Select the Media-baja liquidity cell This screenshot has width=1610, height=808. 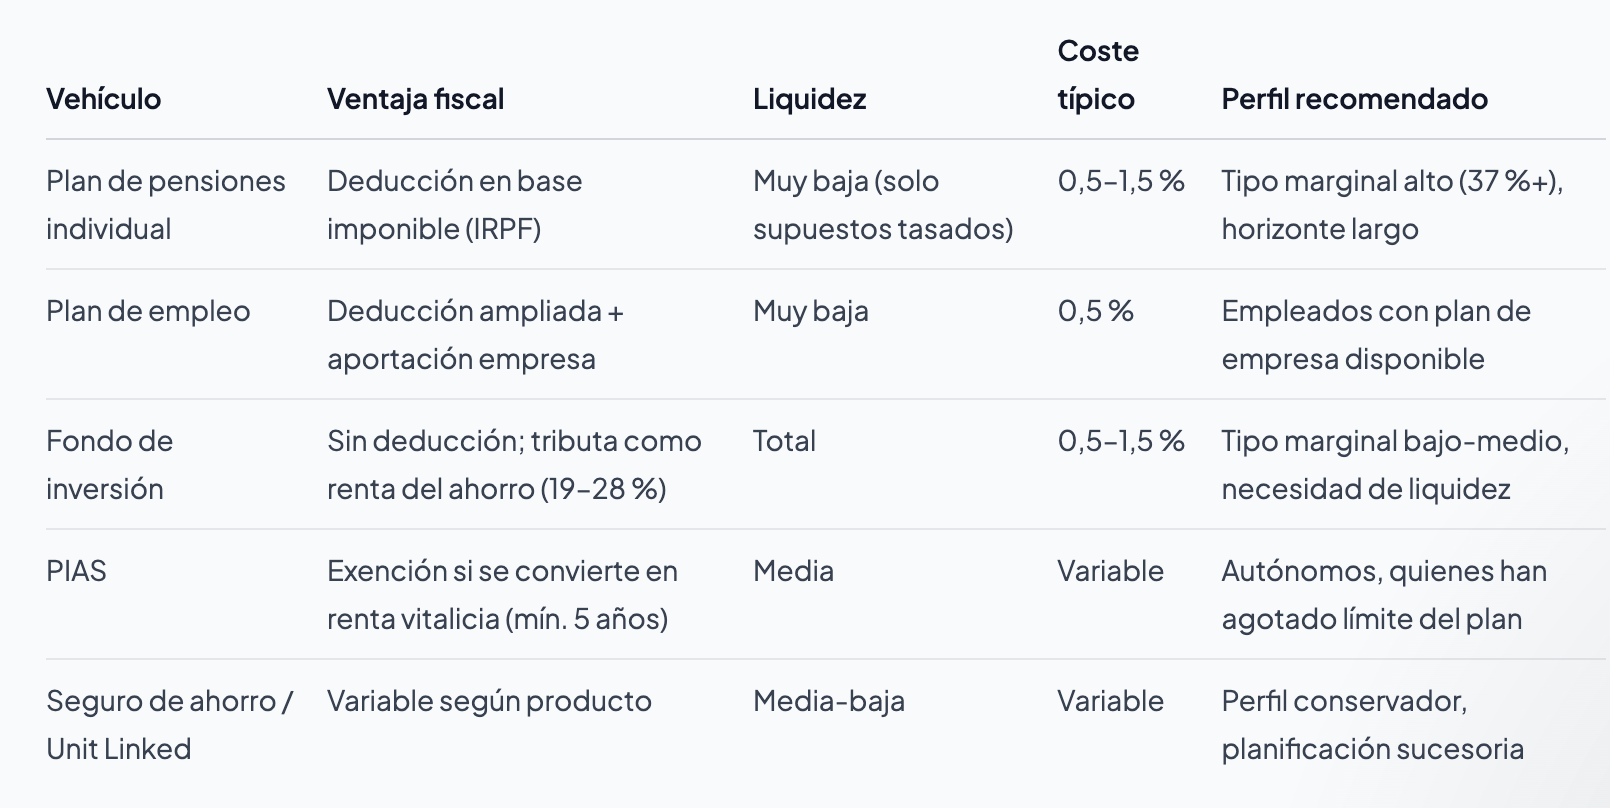(x=829, y=701)
